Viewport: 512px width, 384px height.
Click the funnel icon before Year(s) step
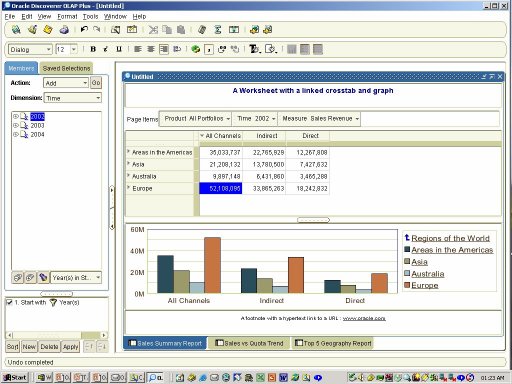pyautogui.click(x=53, y=303)
